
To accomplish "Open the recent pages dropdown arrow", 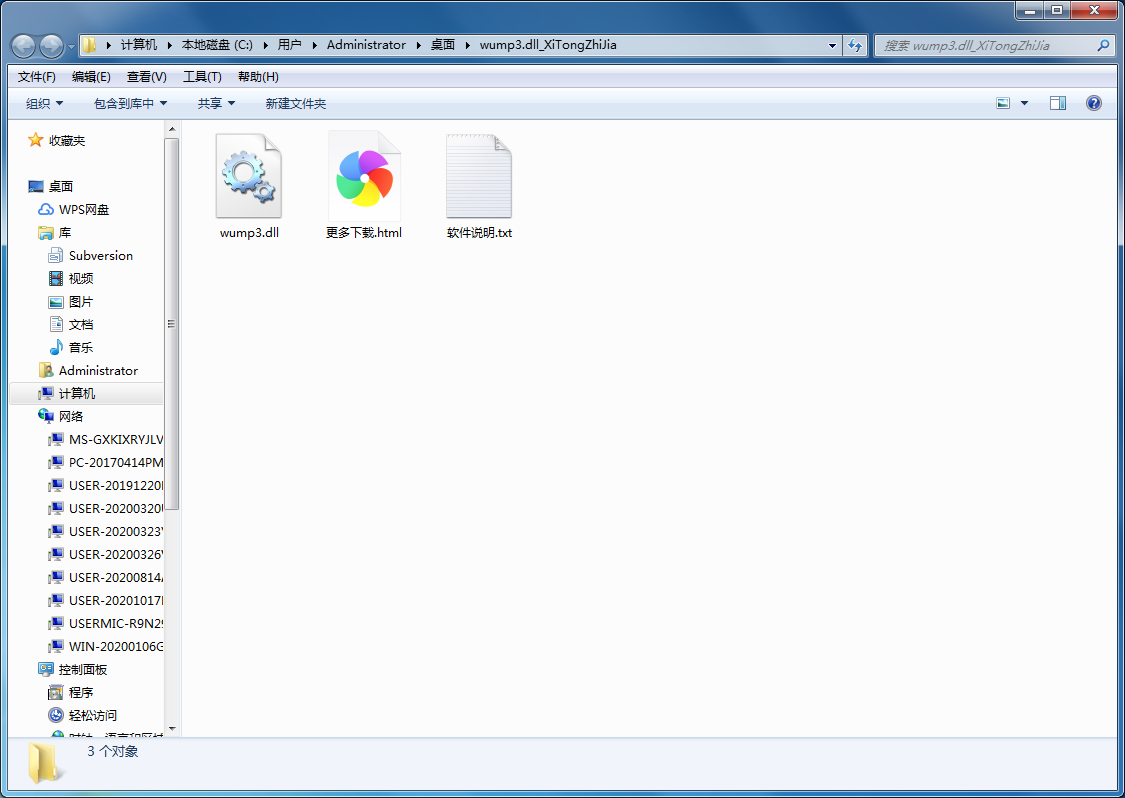I will coord(71,47).
